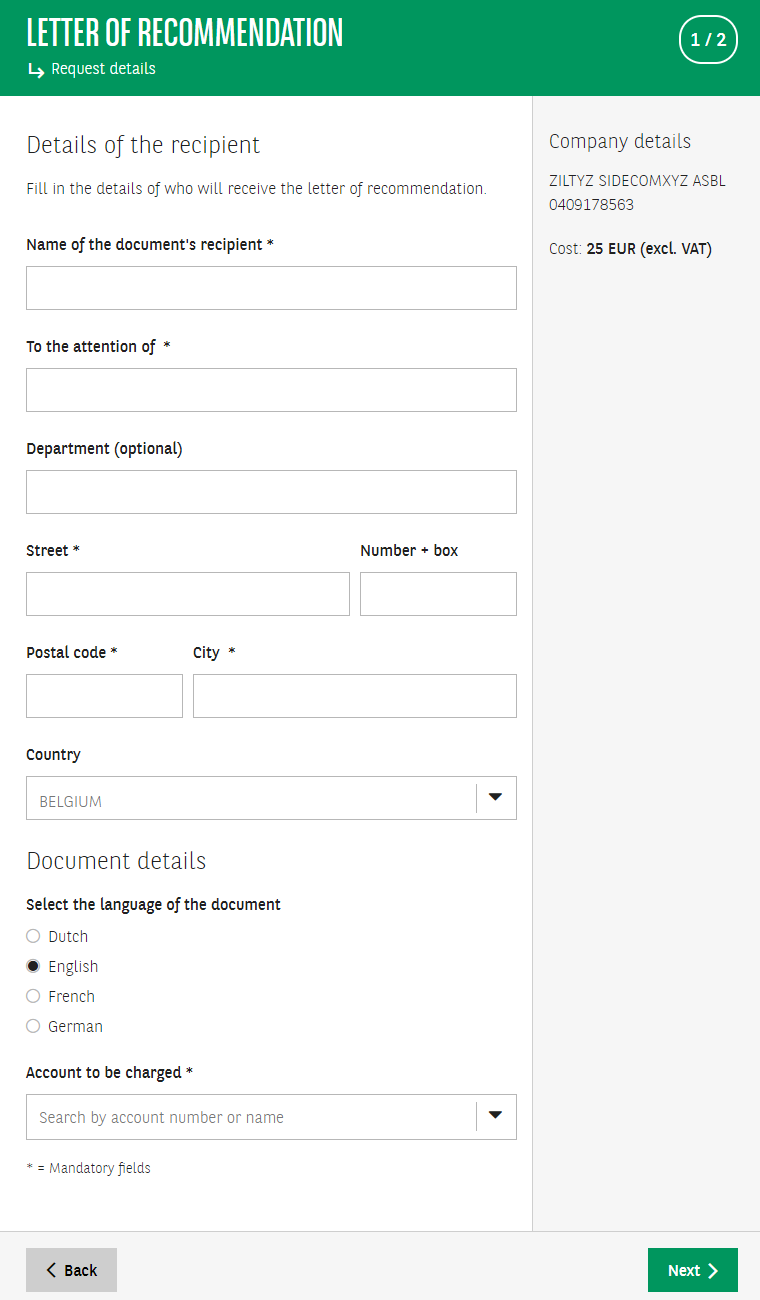Click the account search text box
Viewport: 760px width, 1300px height.
[250, 1117]
